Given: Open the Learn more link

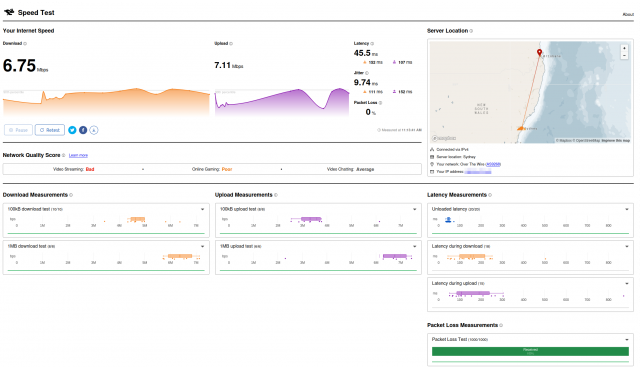Looking at the screenshot, I should pyautogui.click(x=78, y=156).
